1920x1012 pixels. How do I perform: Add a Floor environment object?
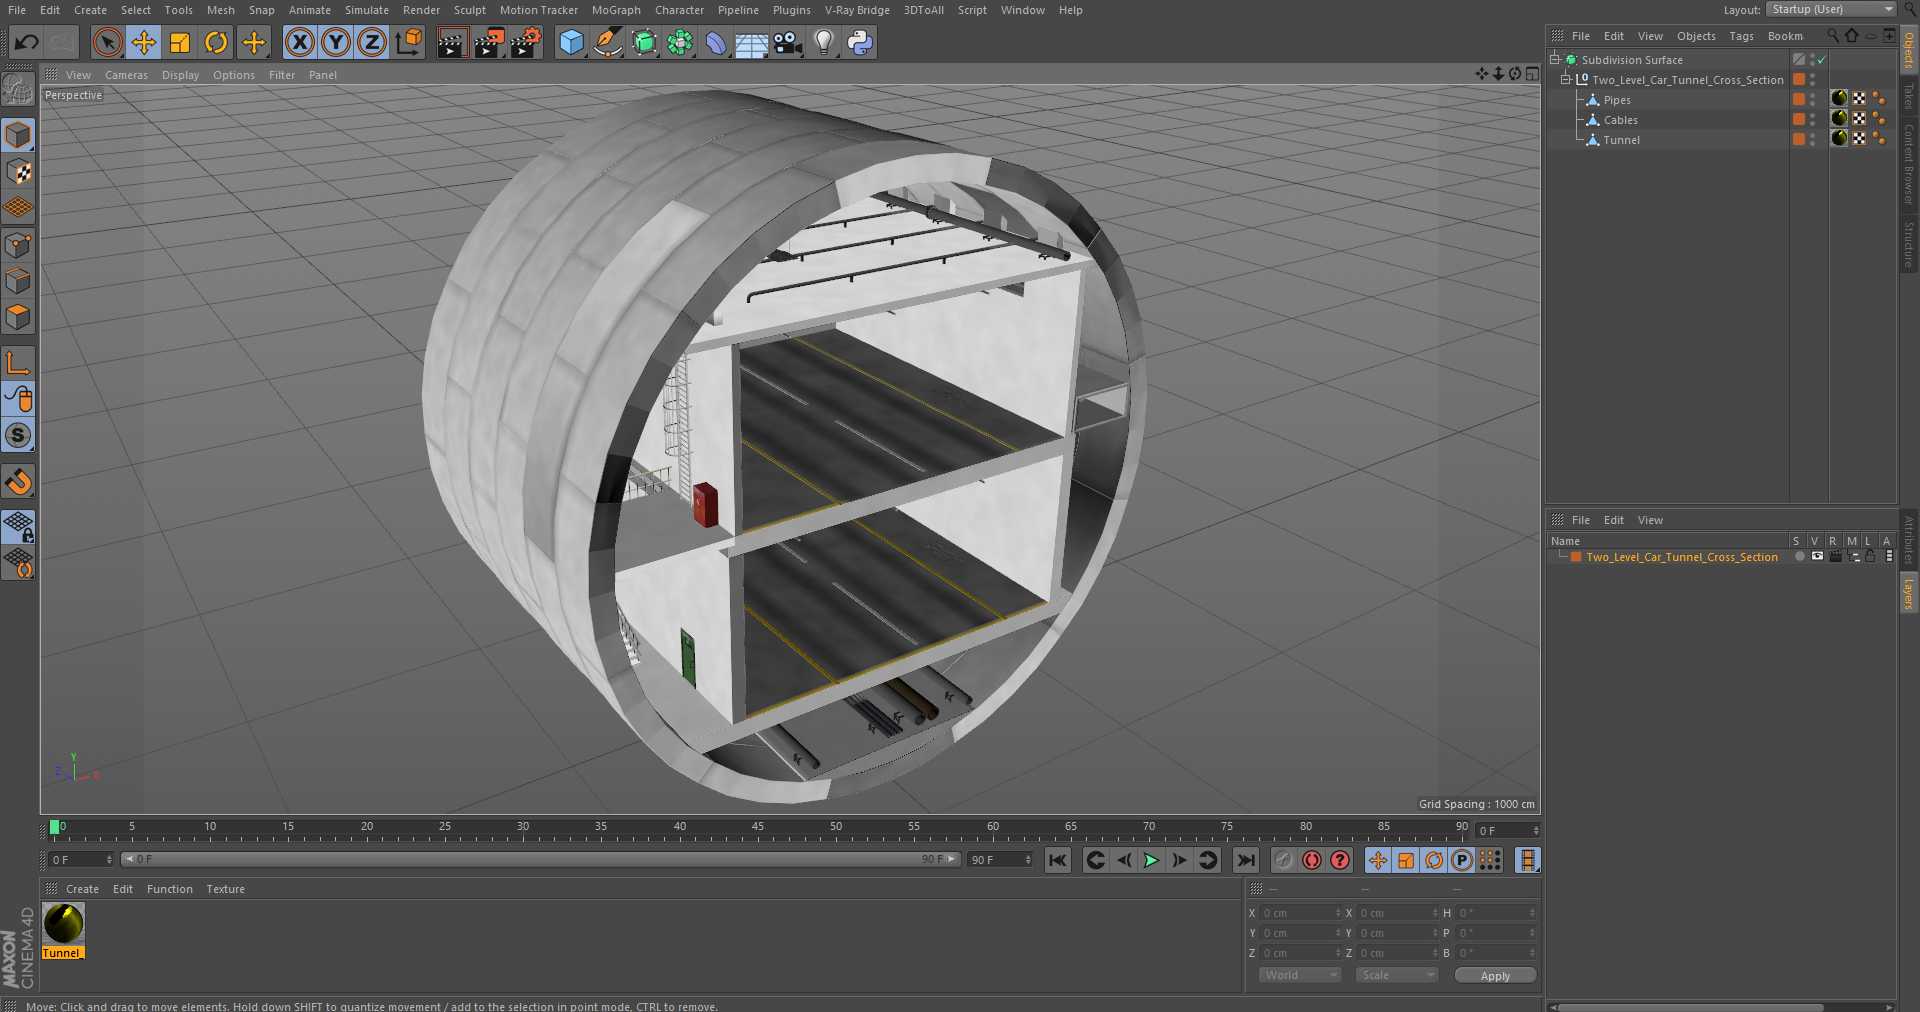[x=752, y=42]
